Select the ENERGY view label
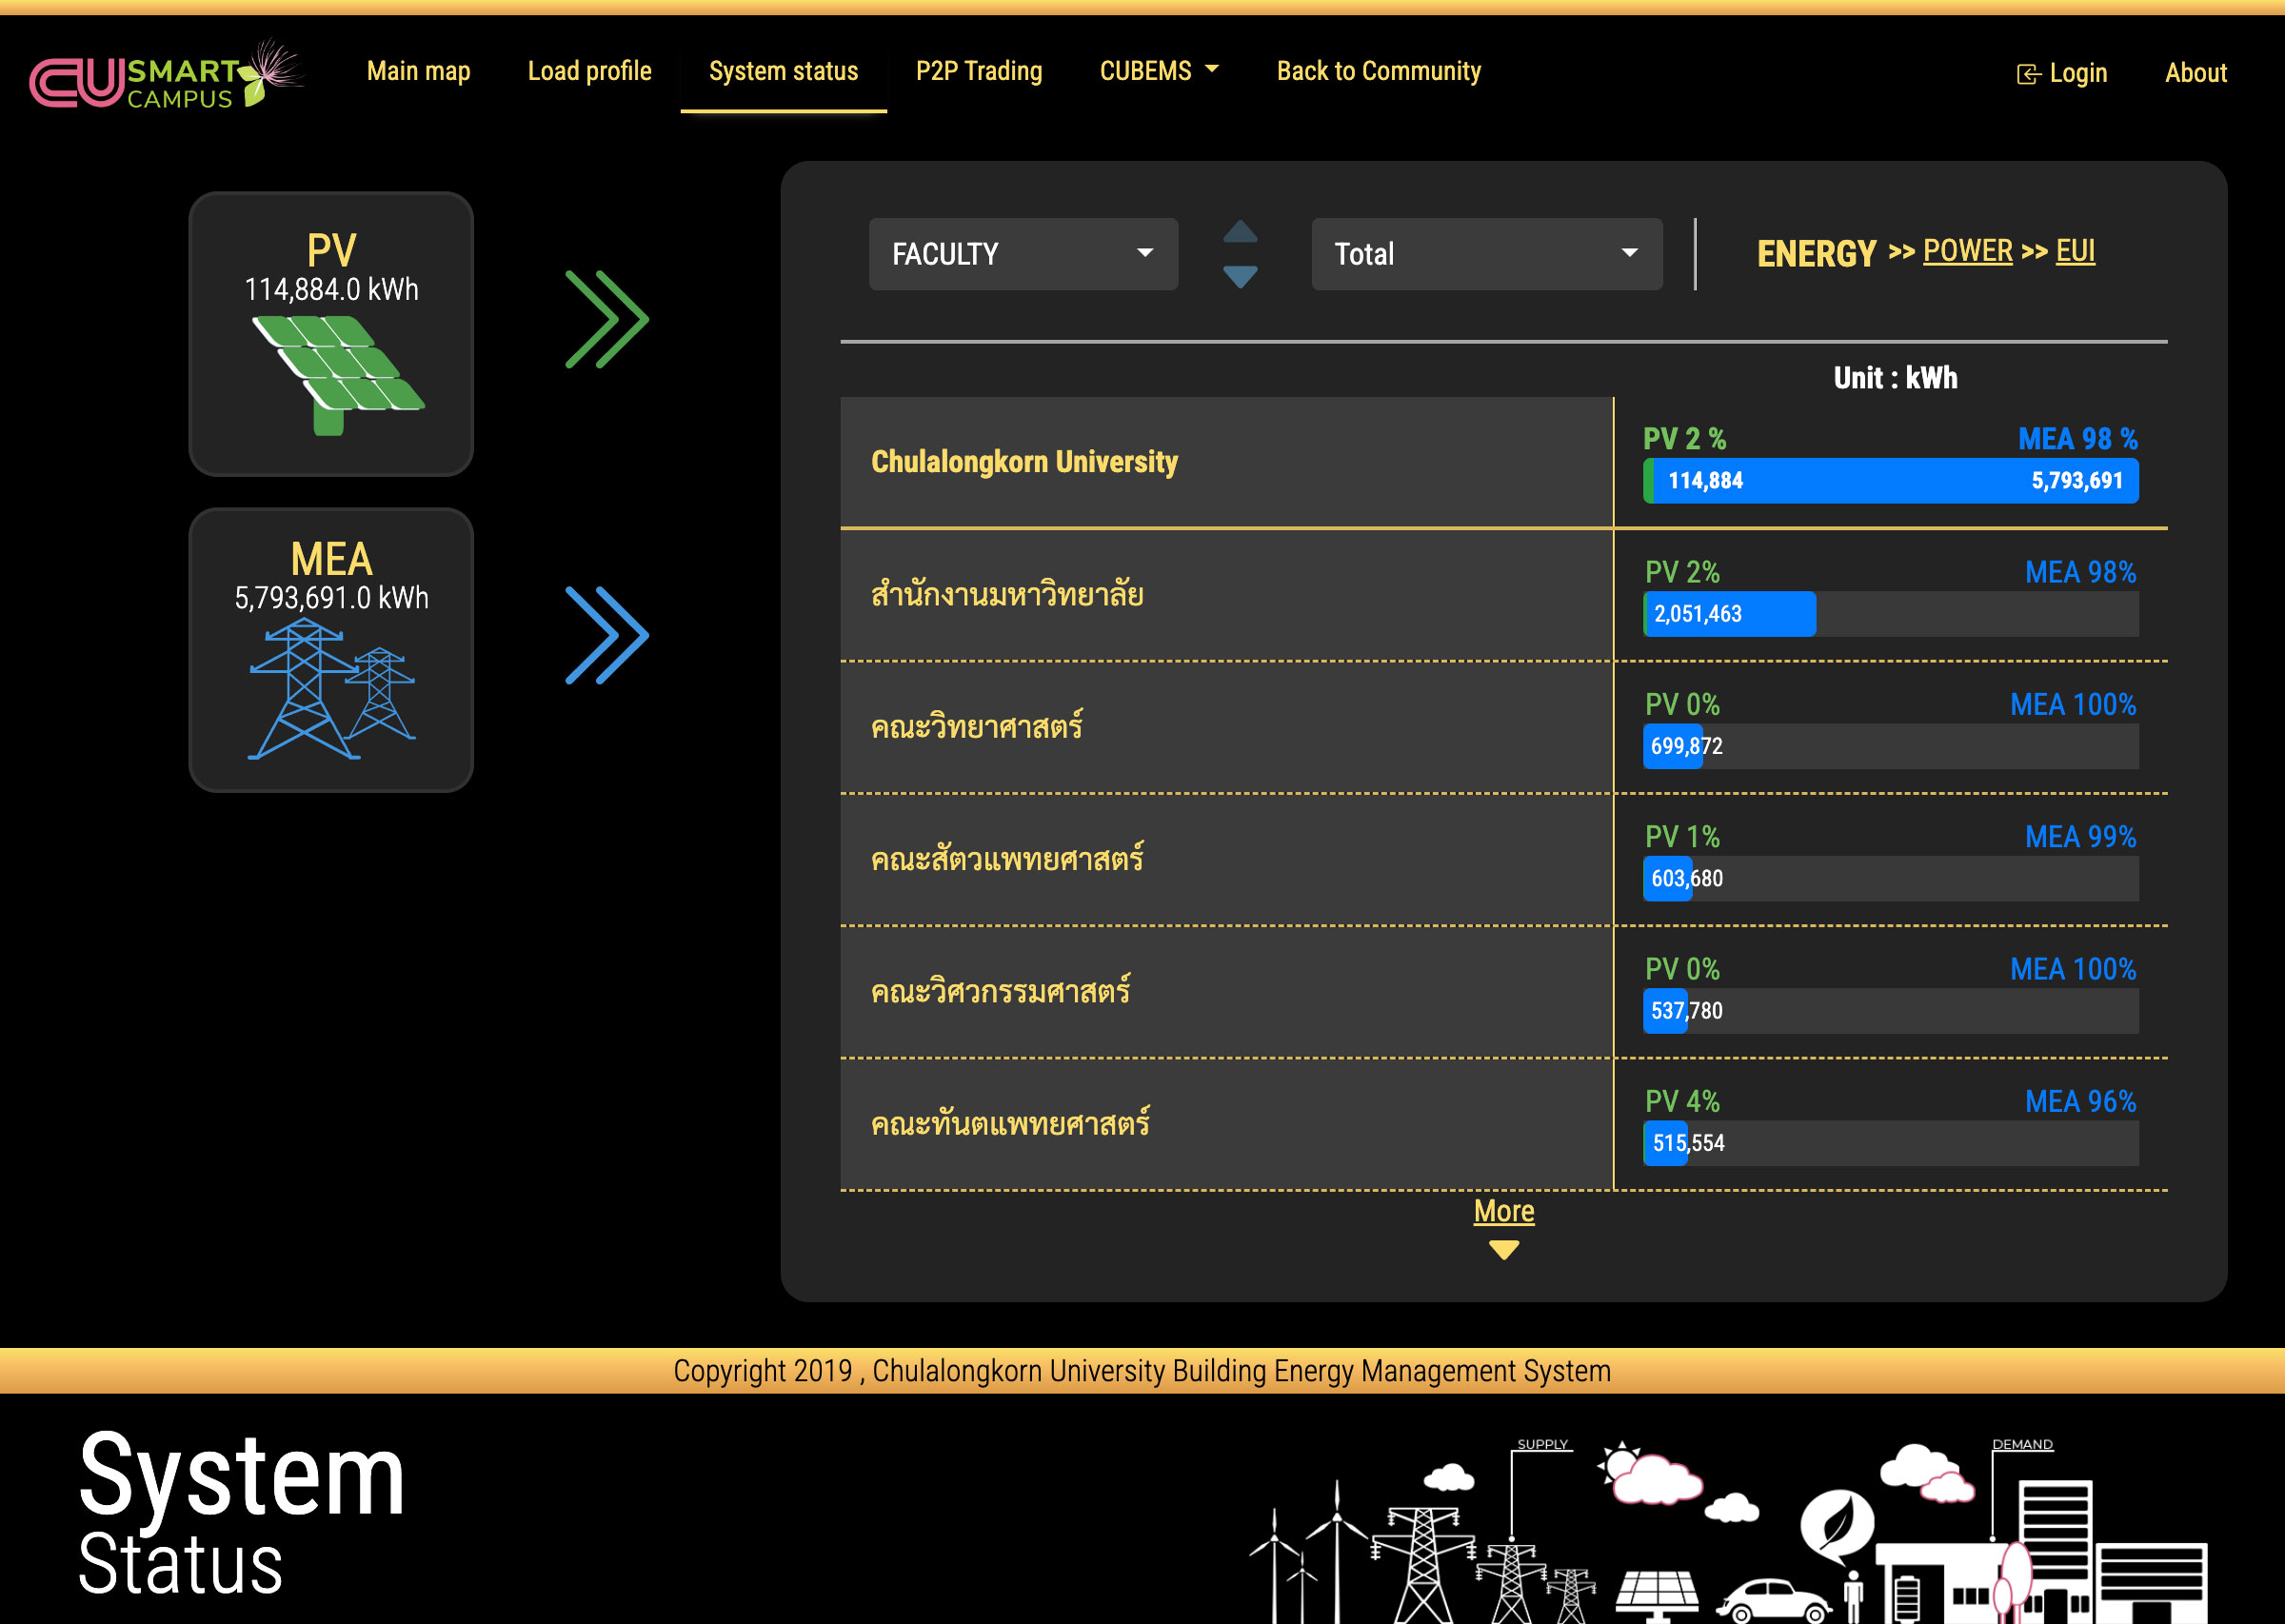The image size is (2285, 1624). point(1816,253)
